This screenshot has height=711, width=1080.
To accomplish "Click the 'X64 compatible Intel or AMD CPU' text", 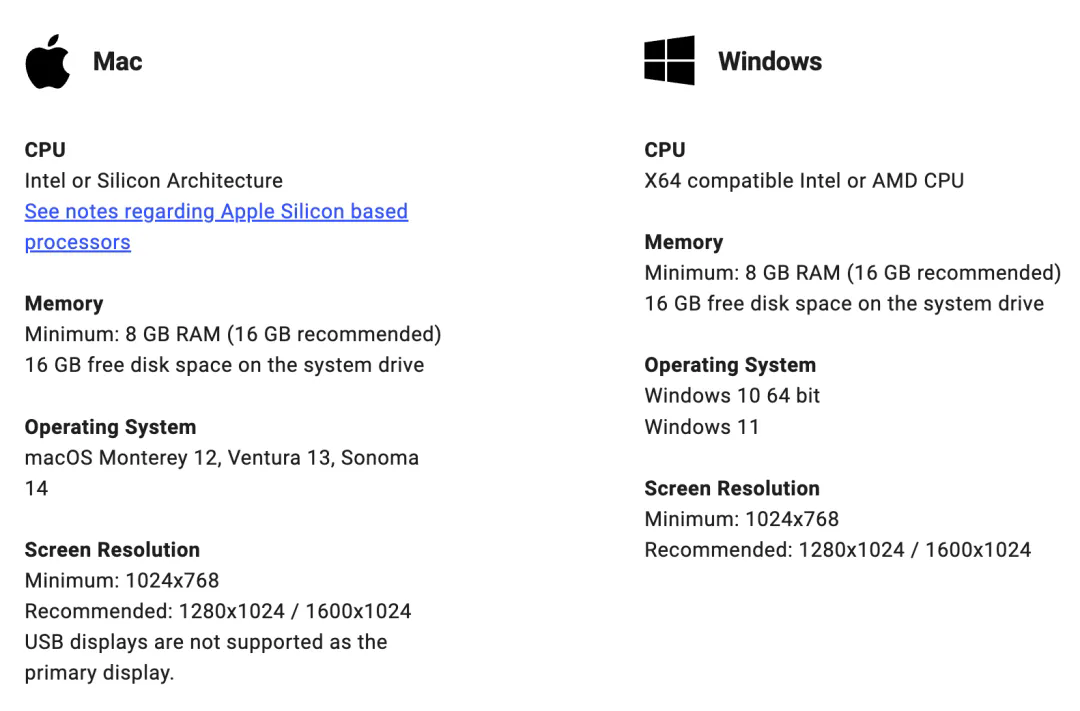I will coord(804,181).
